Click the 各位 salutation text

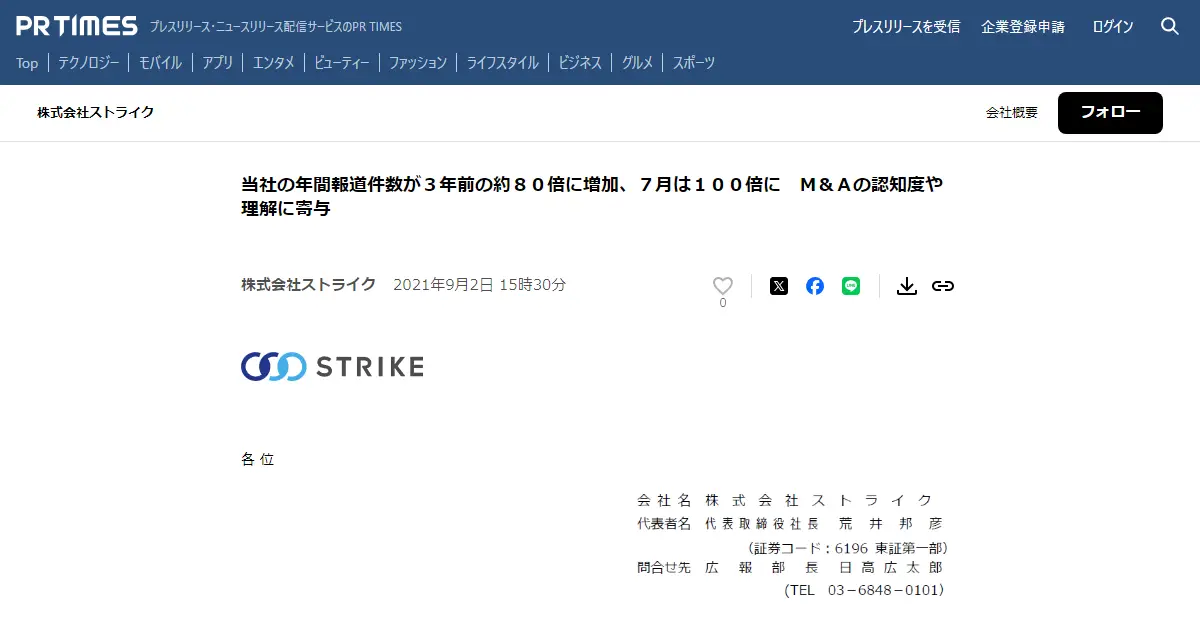point(258,460)
